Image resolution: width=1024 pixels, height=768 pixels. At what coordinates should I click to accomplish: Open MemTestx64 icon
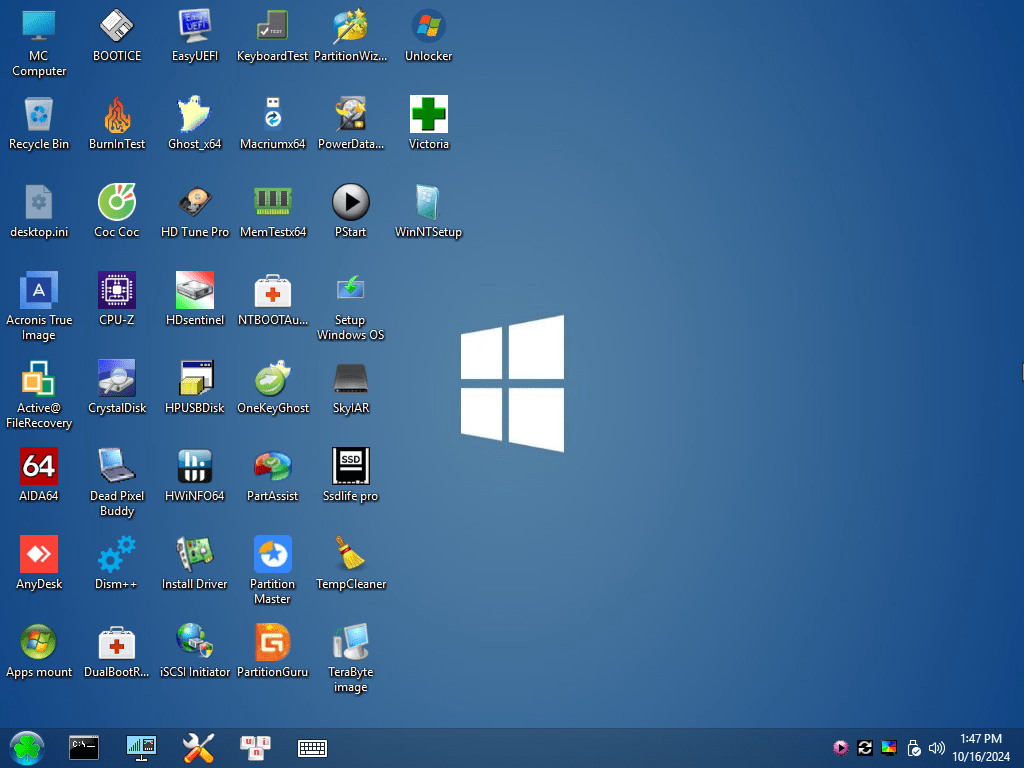[x=272, y=211]
